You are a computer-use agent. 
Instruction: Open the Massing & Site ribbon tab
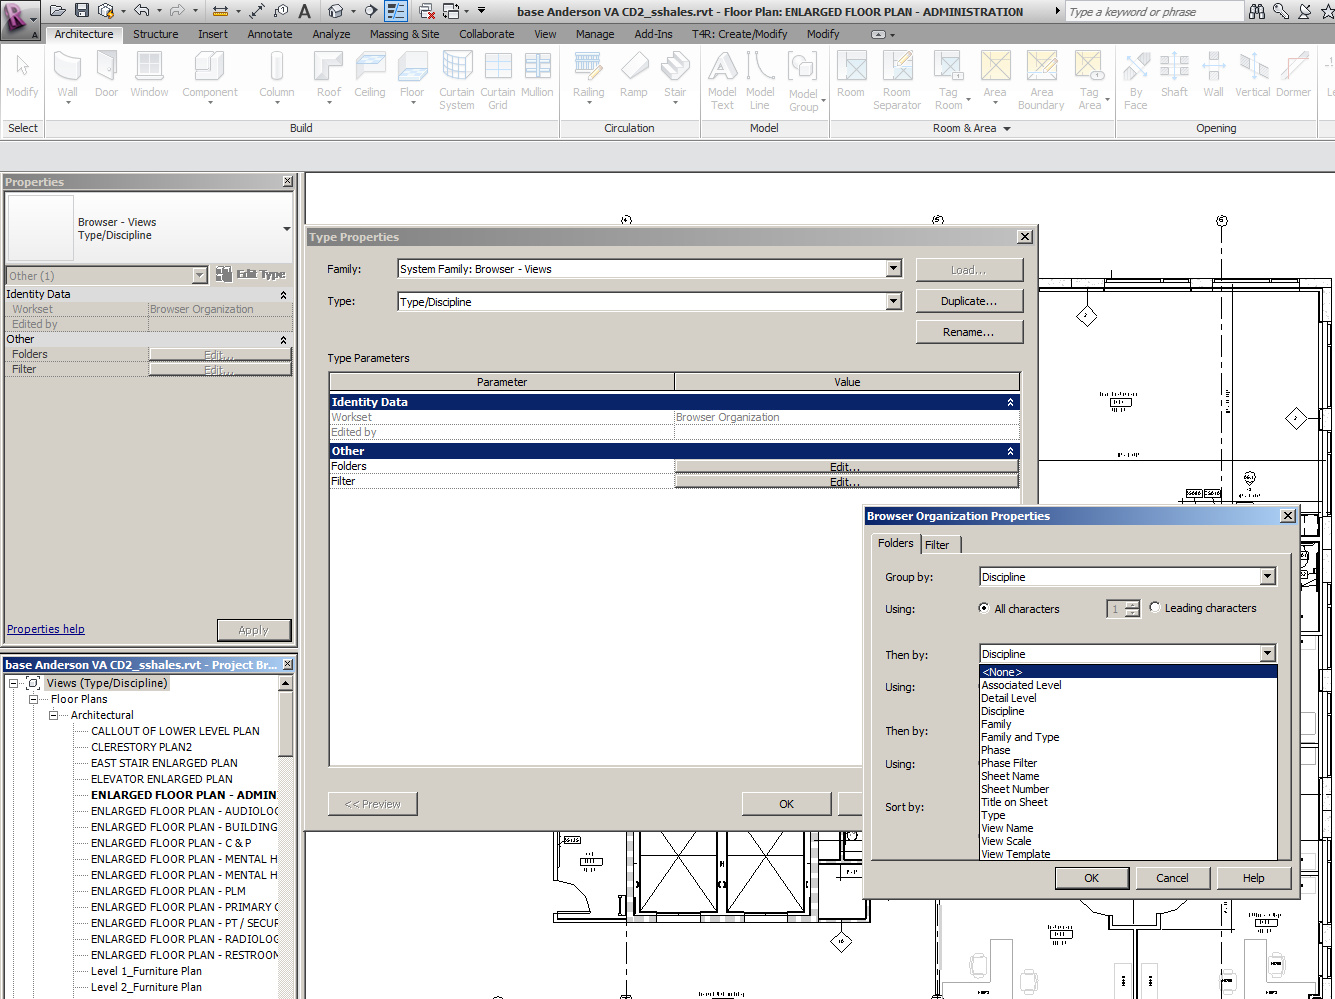tap(404, 33)
